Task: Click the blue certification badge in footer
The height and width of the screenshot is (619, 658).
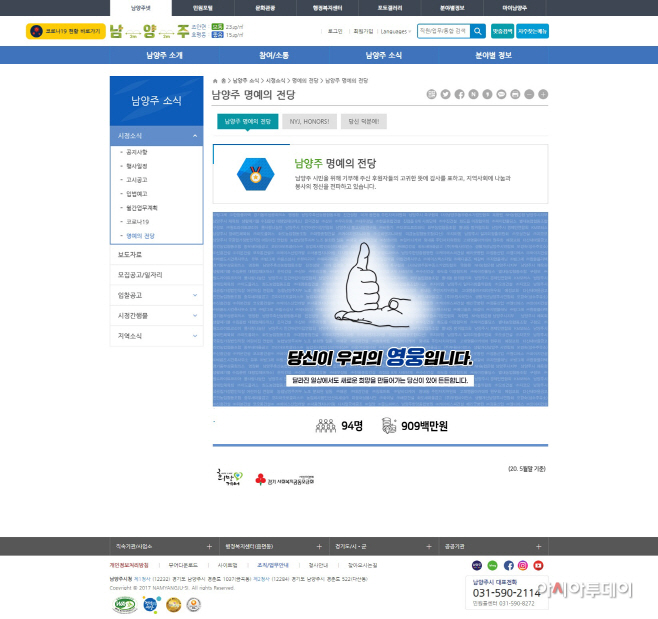Action: point(151,605)
